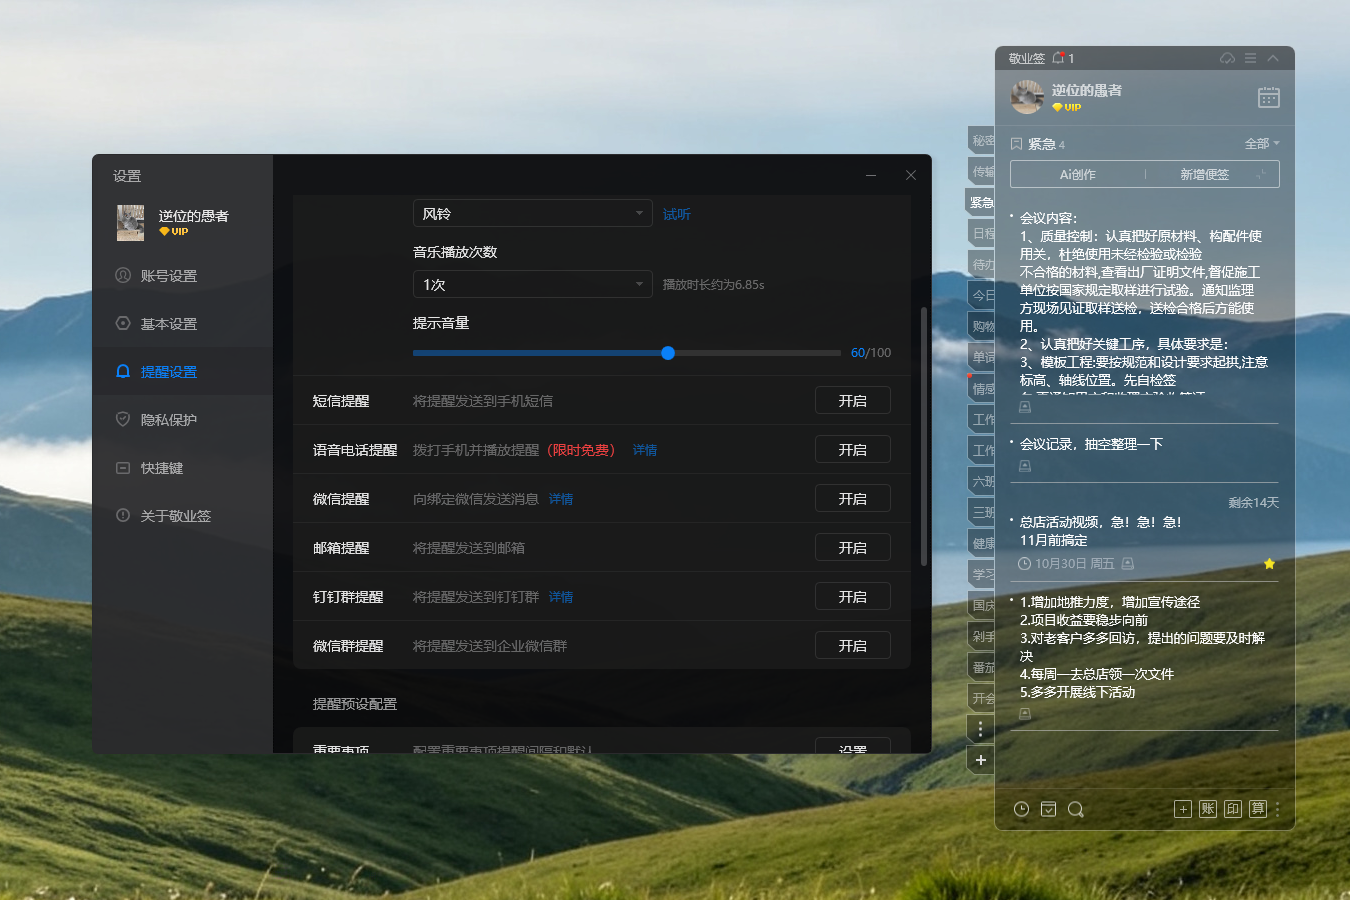The width and height of the screenshot is (1350, 900).
Task: Click the 新增便签 expand arrows icon
Action: coord(1262,175)
